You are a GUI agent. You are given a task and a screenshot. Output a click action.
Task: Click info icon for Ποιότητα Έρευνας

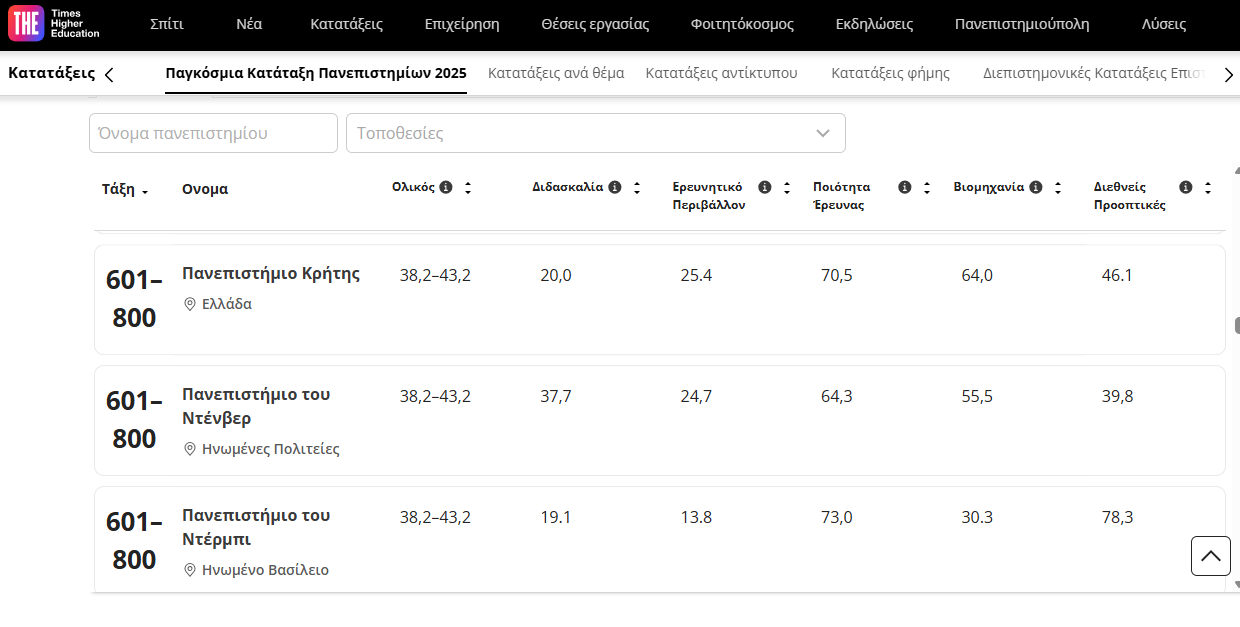point(905,187)
